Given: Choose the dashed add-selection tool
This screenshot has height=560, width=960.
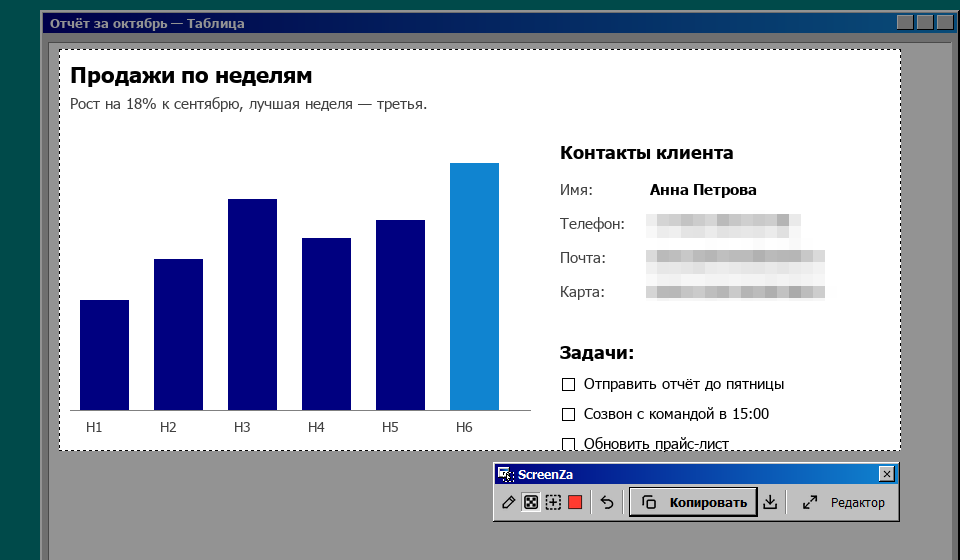Looking at the screenshot, I should tap(553, 502).
